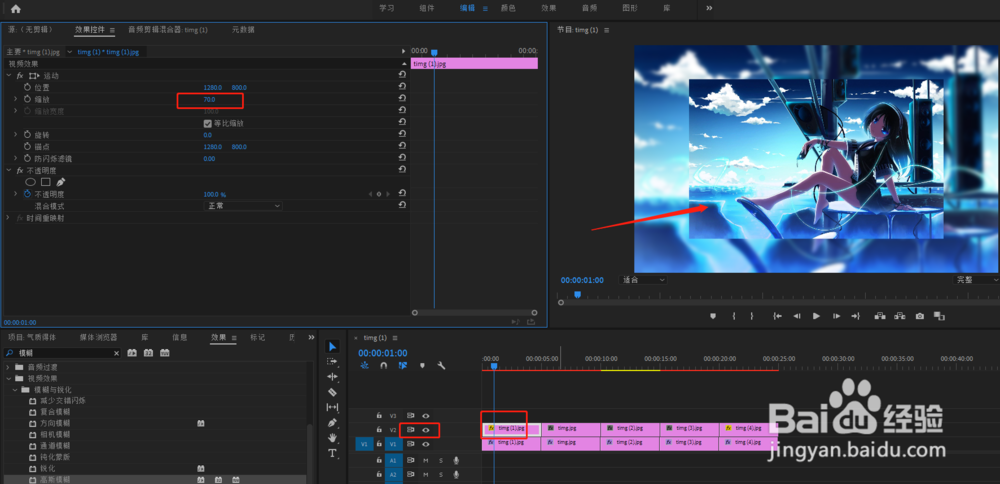The width and height of the screenshot is (1000, 484).
Task: Create a rectangle opacity mask
Action: click(x=46, y=182)
